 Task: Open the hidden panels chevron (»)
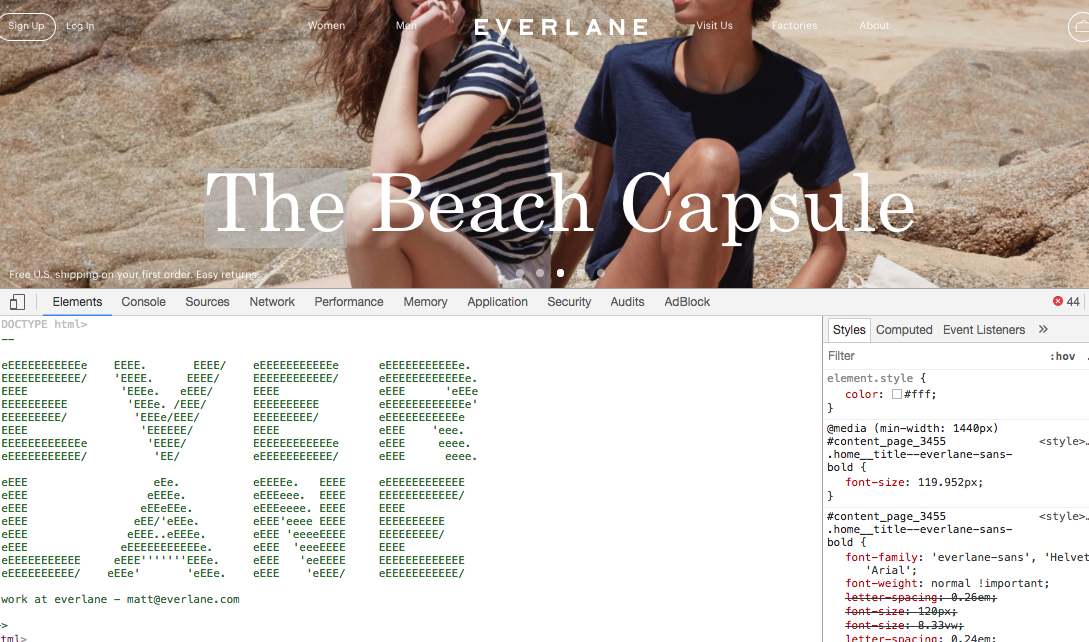[1044, 329]
